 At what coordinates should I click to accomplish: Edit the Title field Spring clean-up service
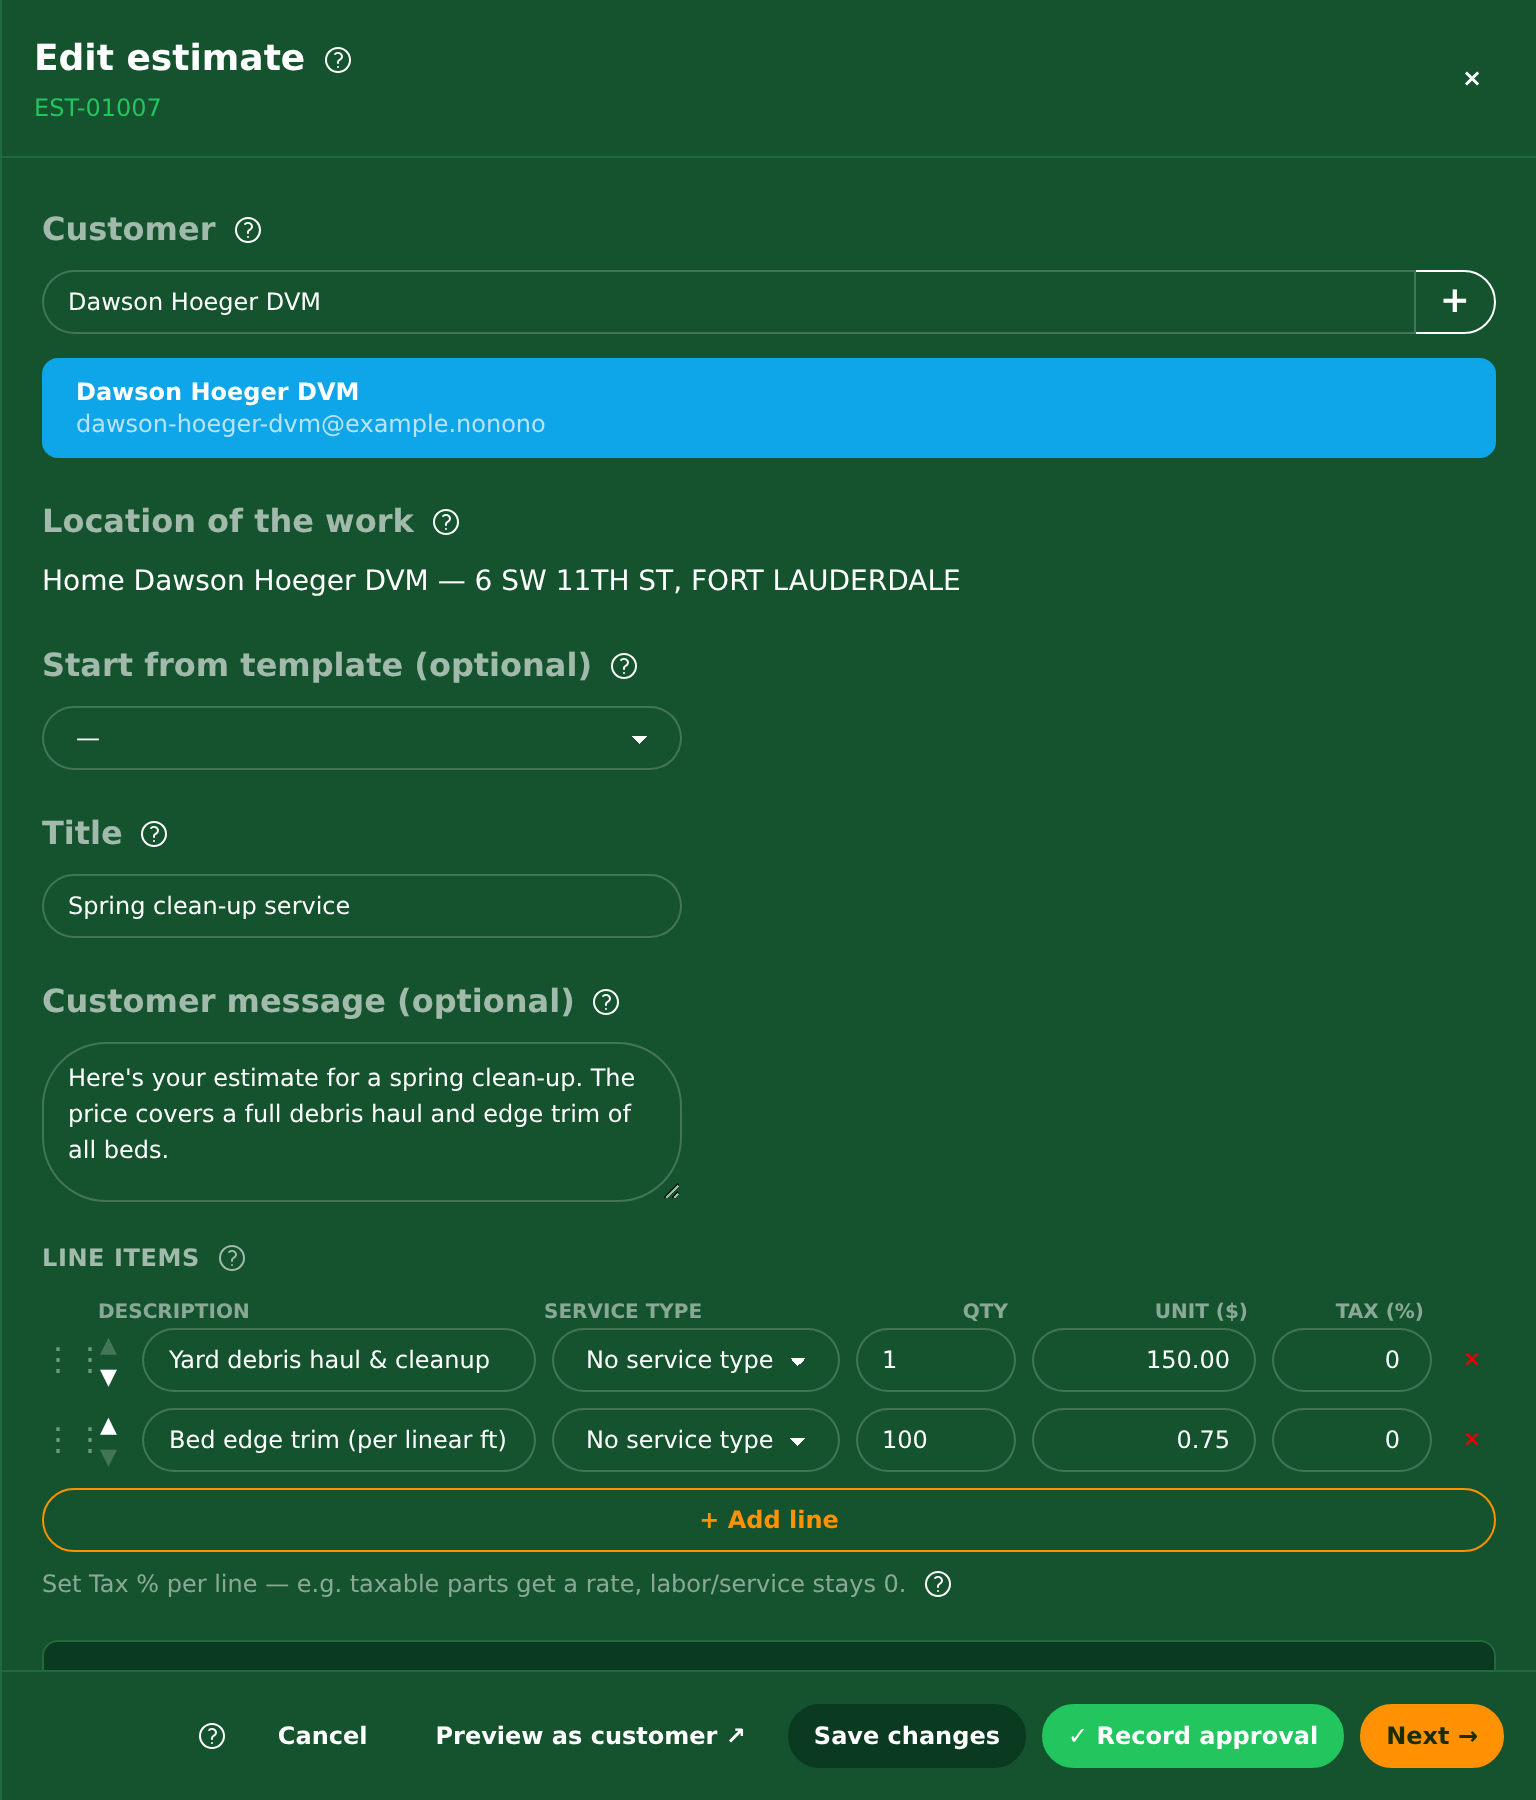(362, 906)
